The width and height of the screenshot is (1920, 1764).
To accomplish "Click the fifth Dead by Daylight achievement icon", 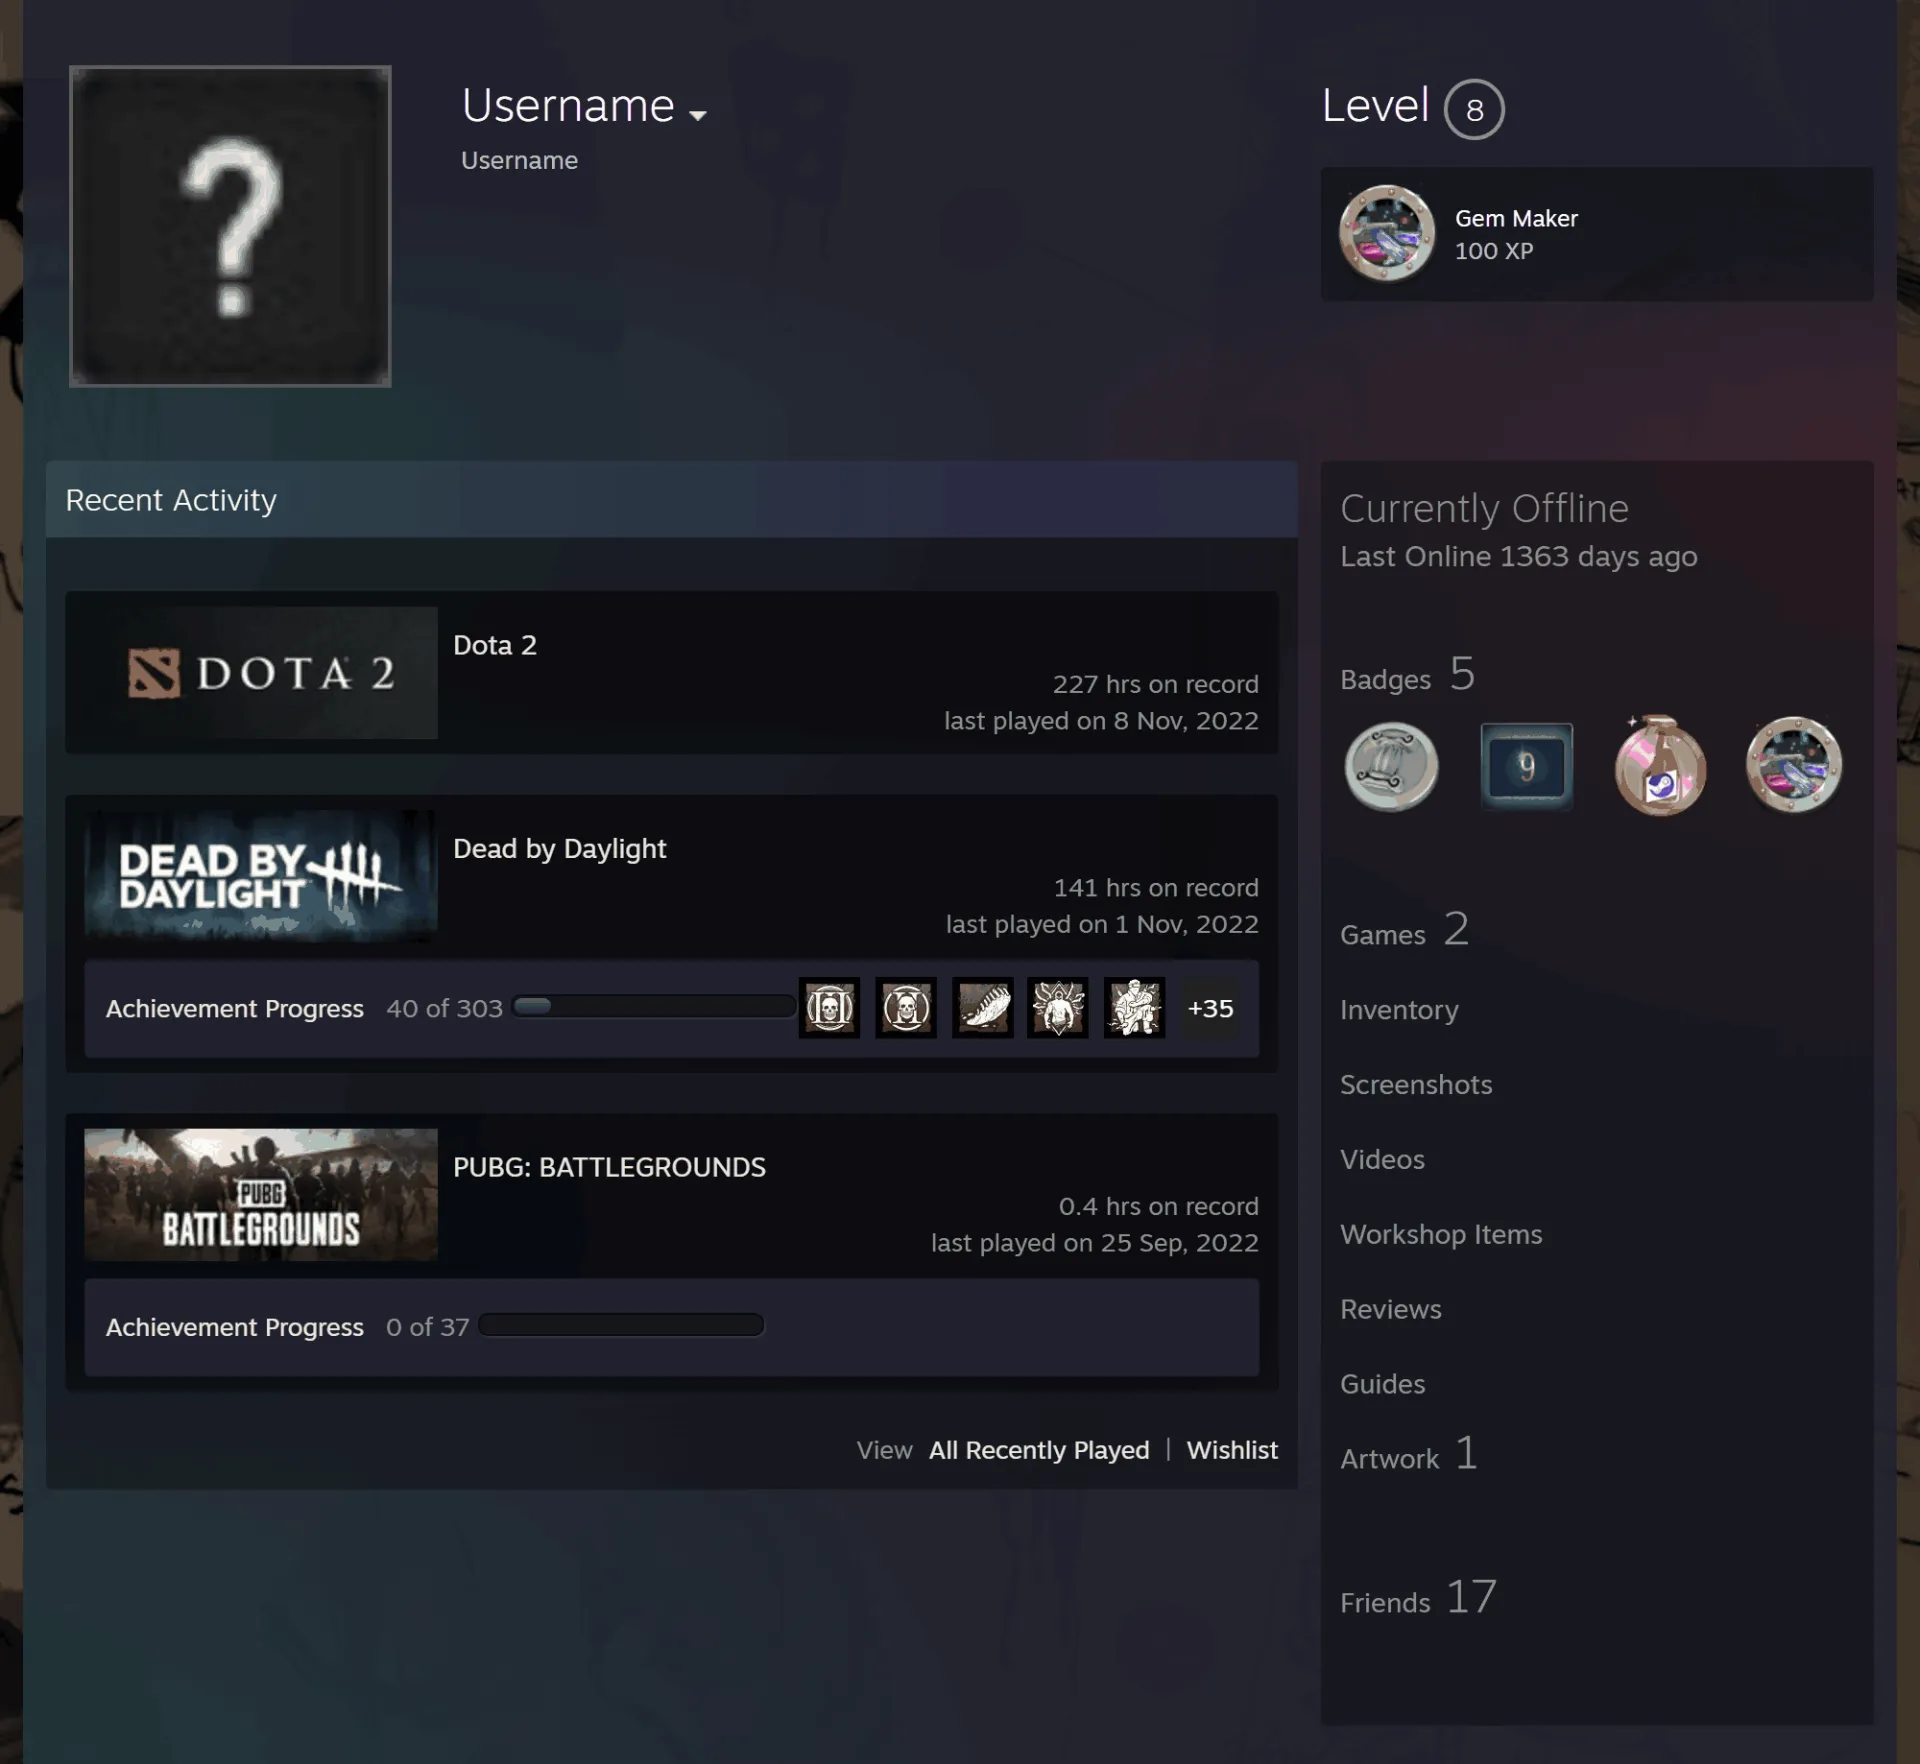I will point(1134,1008).
